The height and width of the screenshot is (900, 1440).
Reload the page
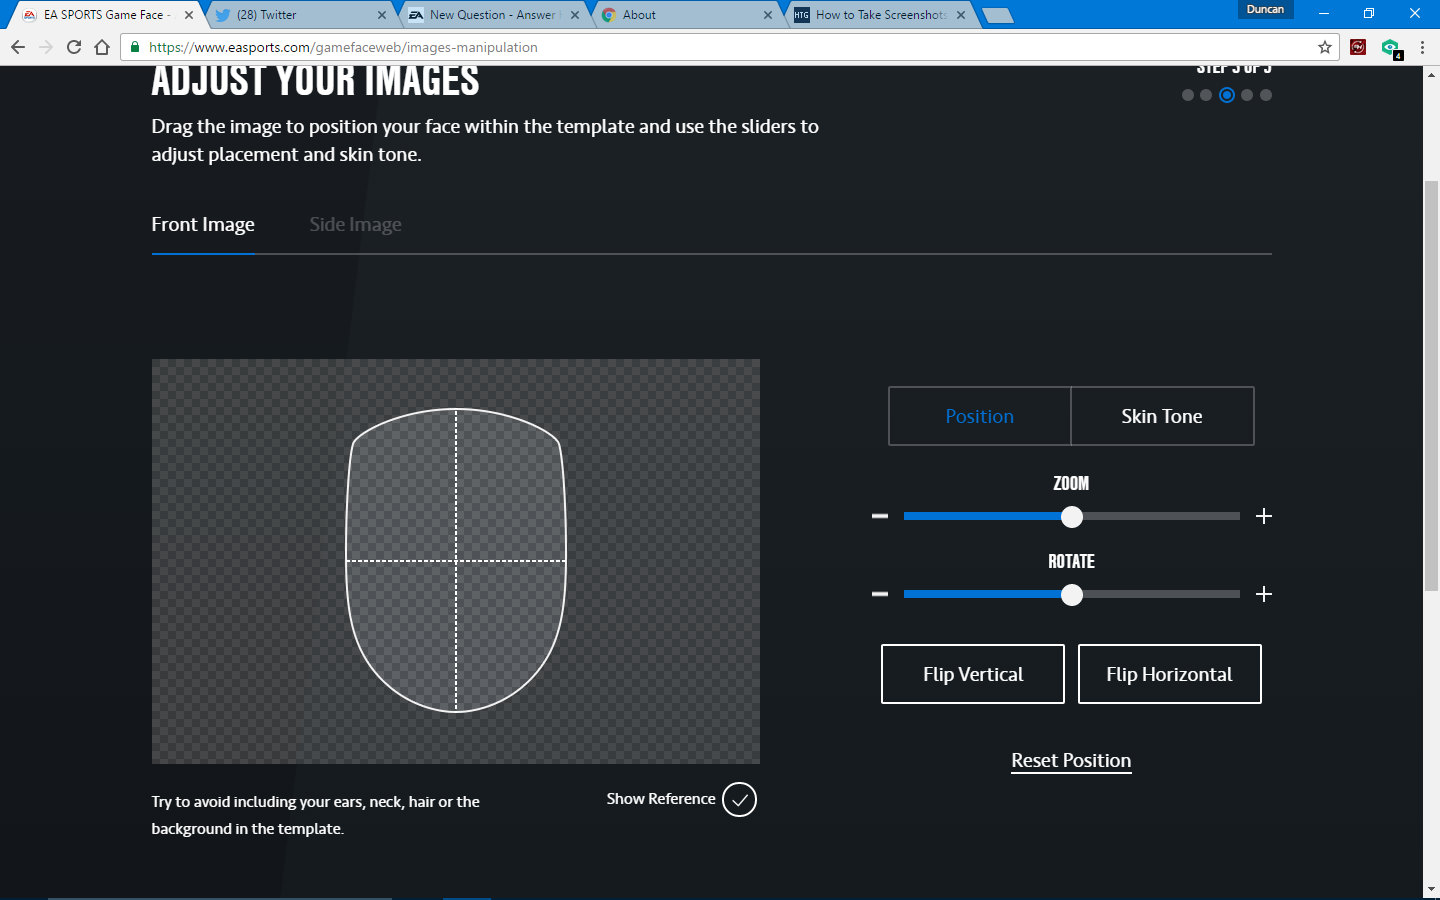tap(74, 47)
